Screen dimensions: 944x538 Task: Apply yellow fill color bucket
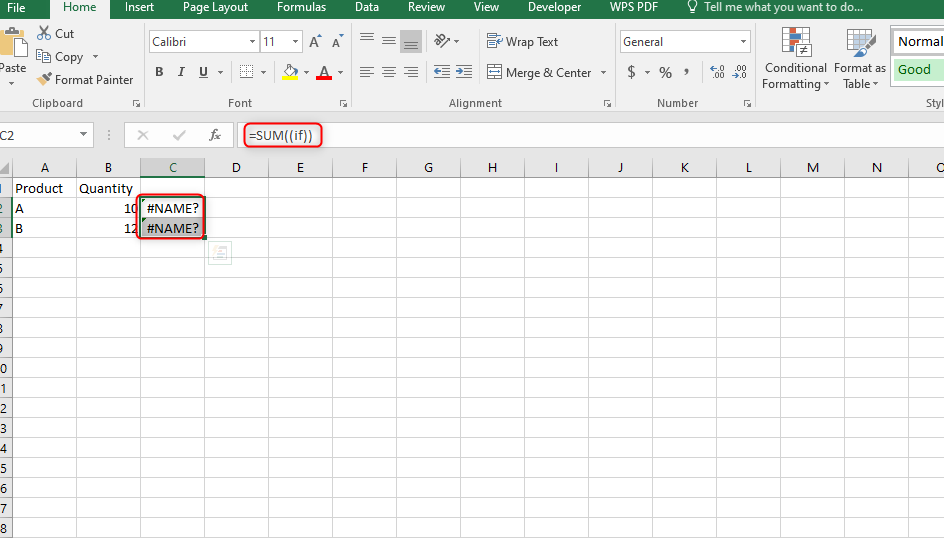(x=290, y=72)
